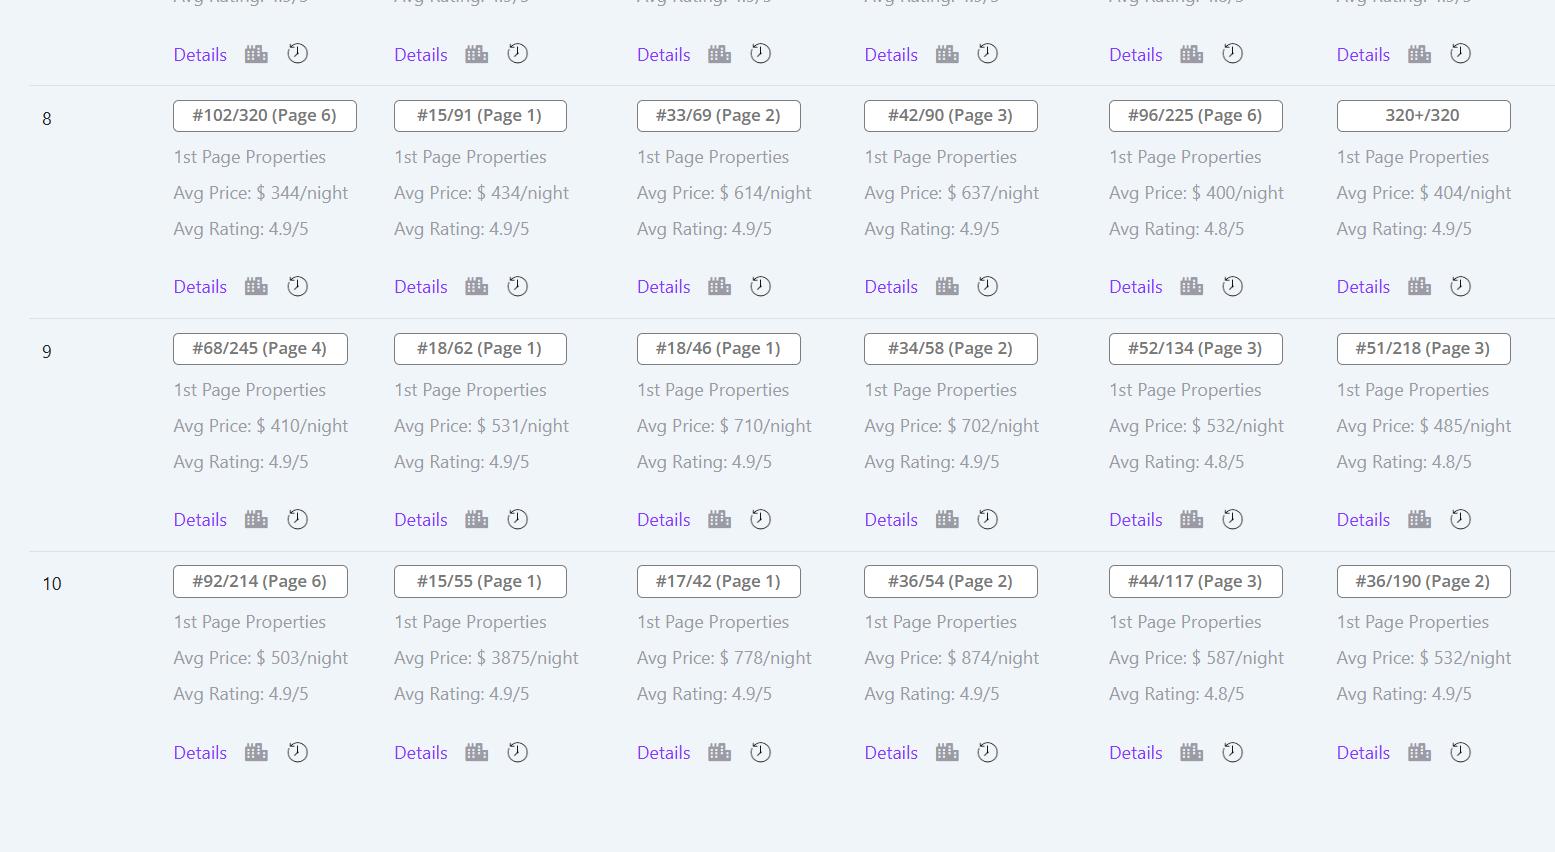The height and width of the screenshot is (852, 1555).
Task: Click the 320+/320 rank badge
Action: (1423, 116)
